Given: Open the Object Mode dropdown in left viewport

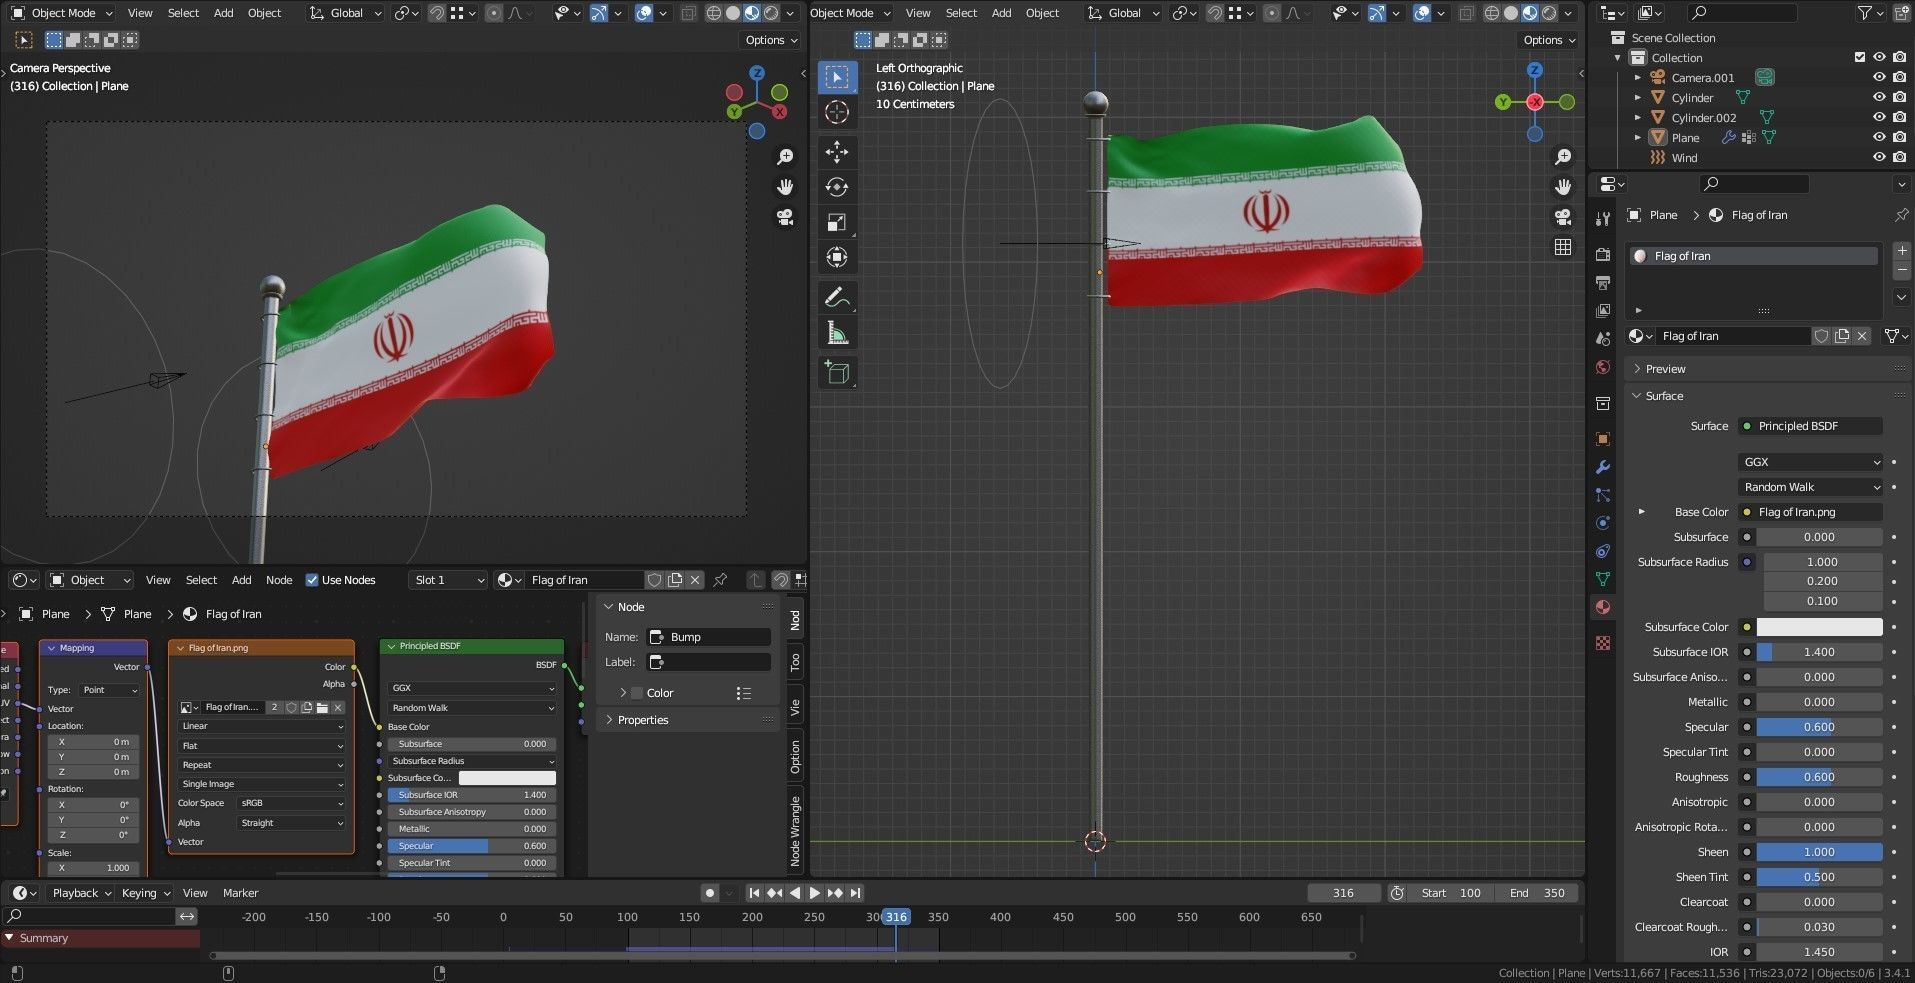Looking at the screenshot, I should [x=62, y=13].
